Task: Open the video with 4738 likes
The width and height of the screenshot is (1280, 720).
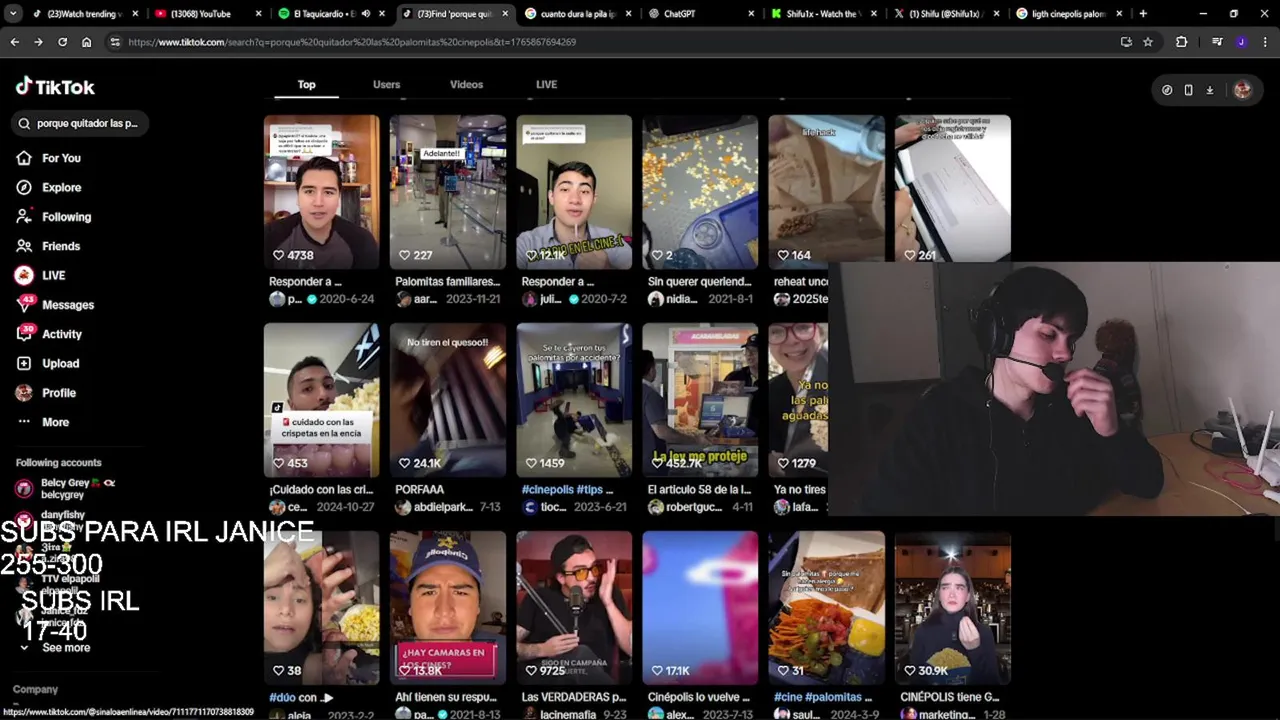Action: tap(321, 192)
